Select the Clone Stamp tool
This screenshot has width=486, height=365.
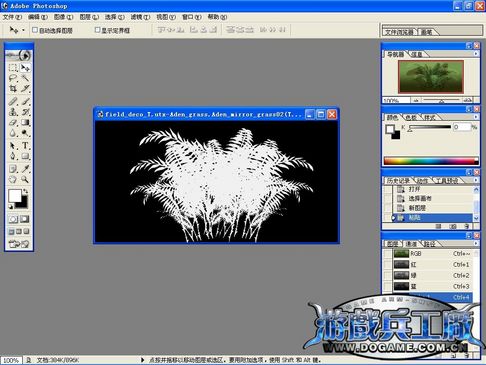coord(13,112)
